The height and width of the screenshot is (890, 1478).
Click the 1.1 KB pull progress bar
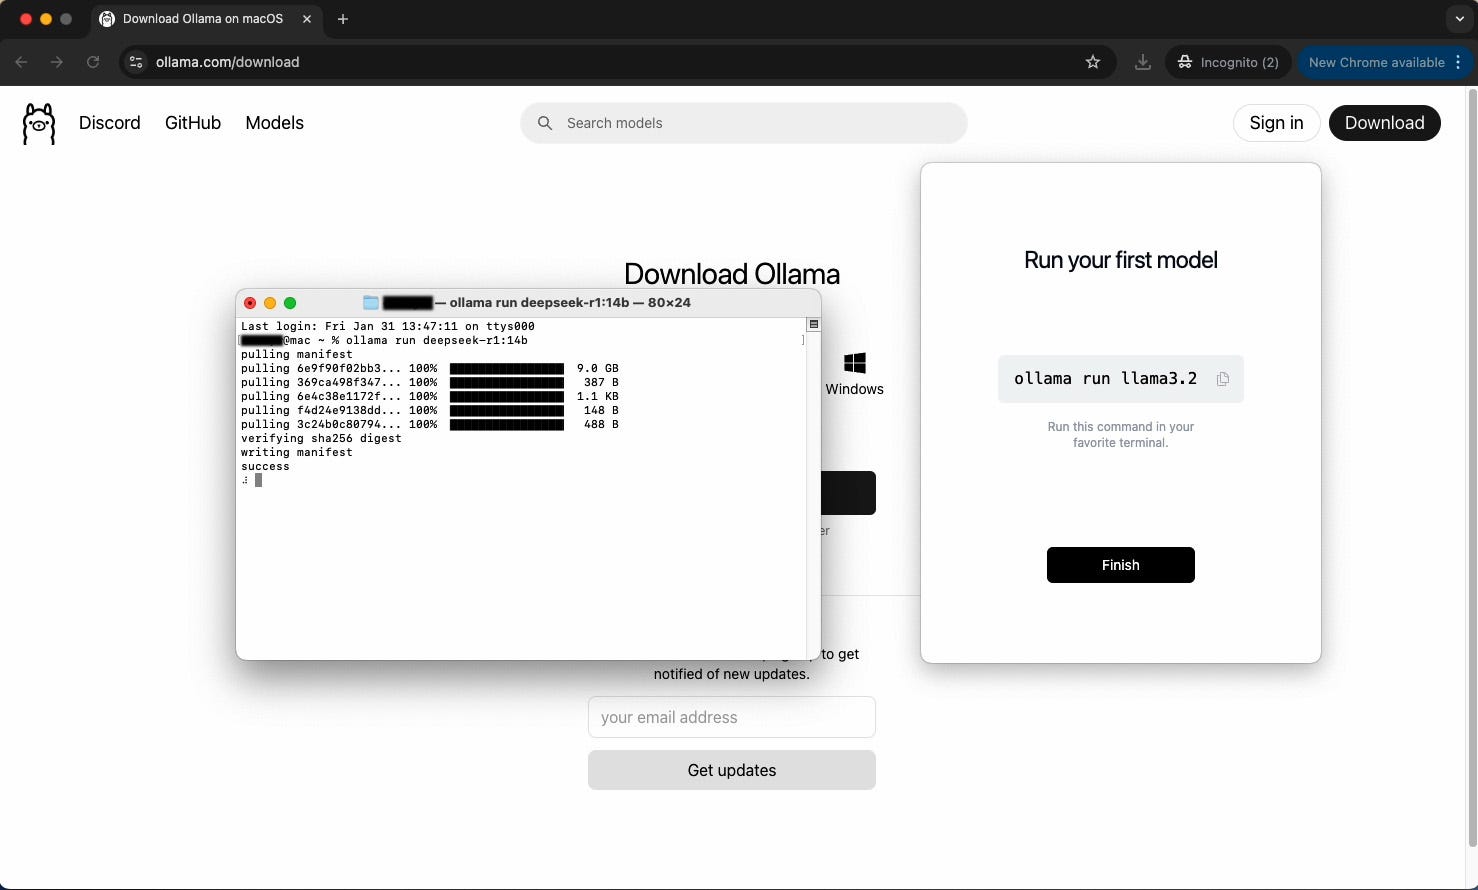pos(507,396)
